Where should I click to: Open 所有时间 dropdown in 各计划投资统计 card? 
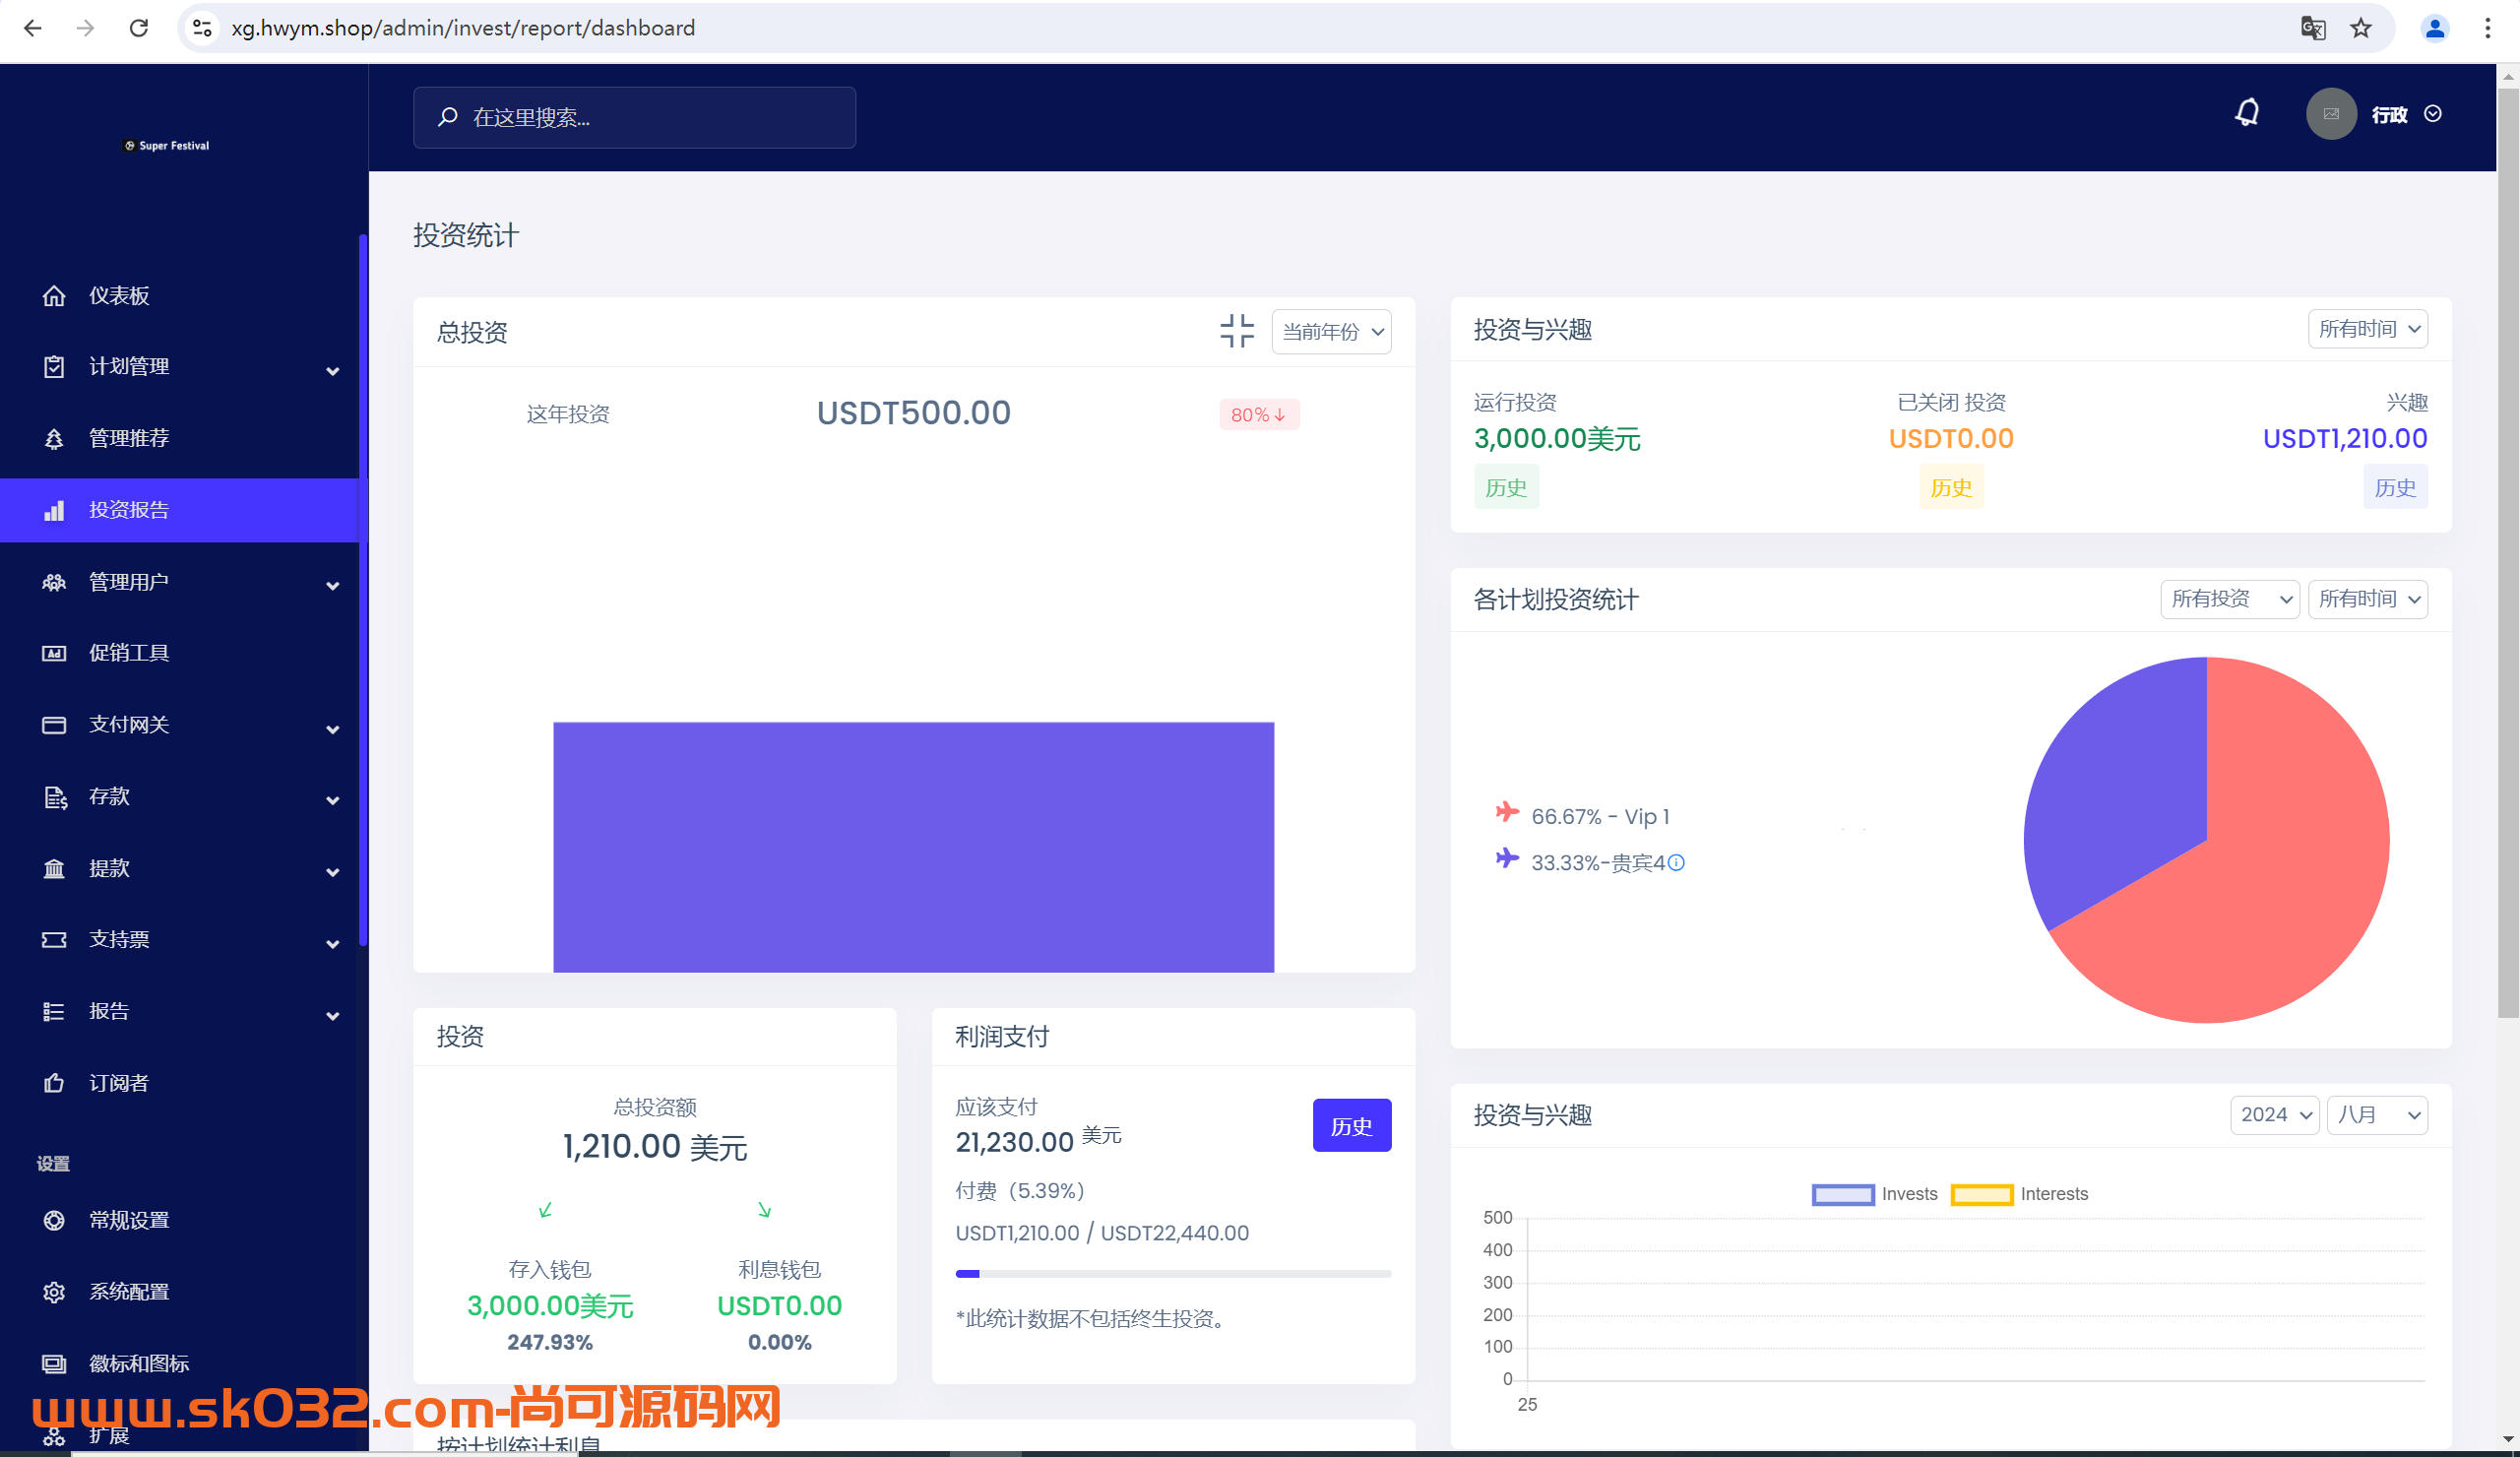[2368, 599]
